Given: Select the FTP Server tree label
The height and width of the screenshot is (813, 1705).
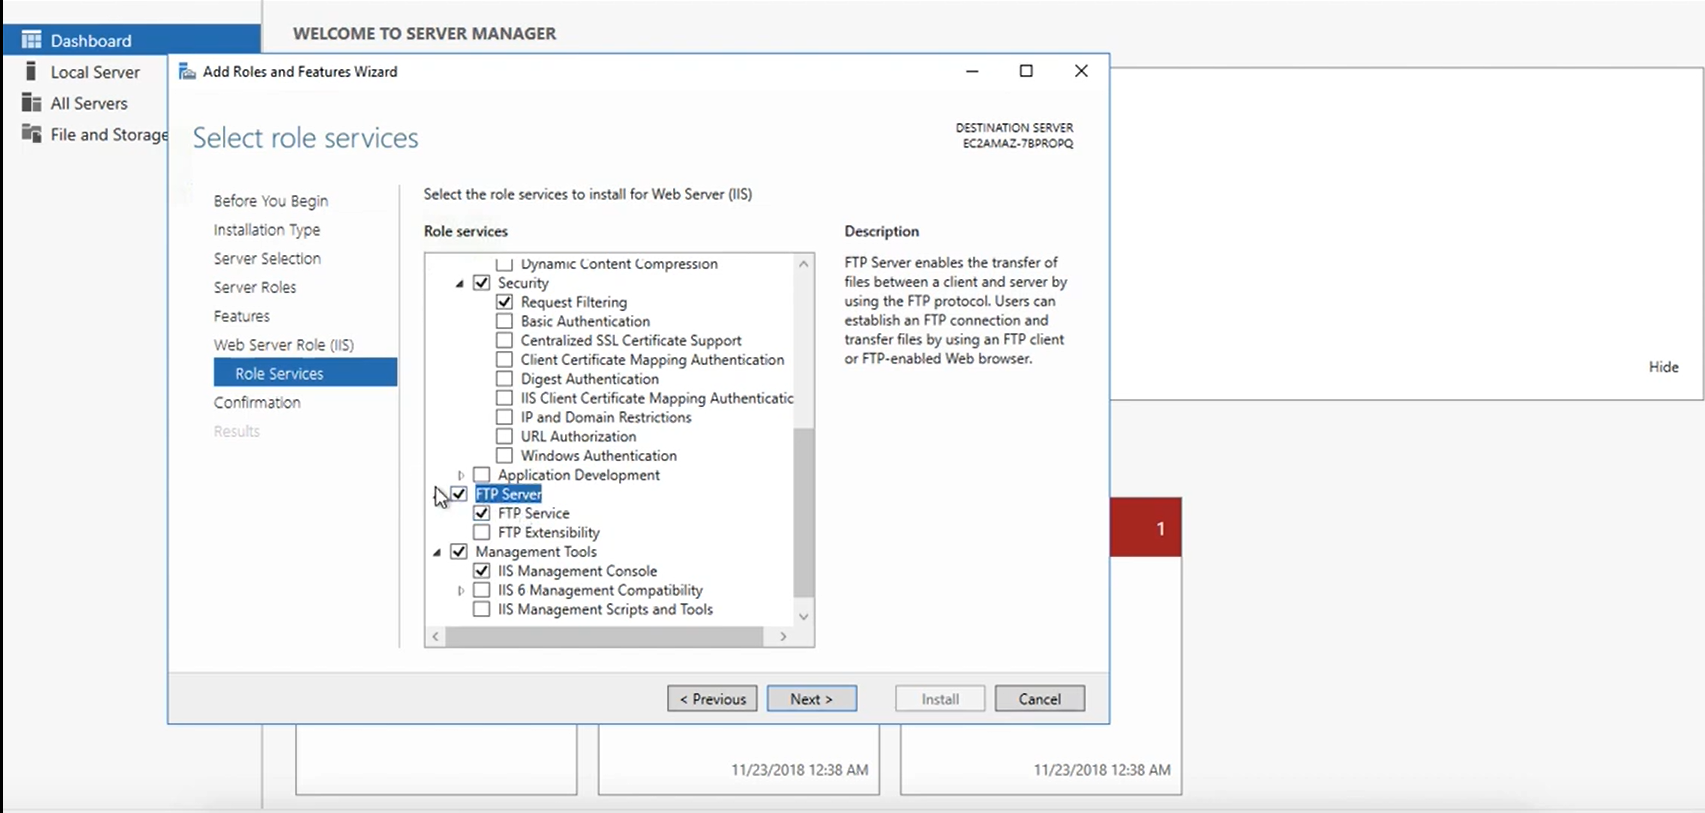Looking at the screenshot, I should point(508,494).
